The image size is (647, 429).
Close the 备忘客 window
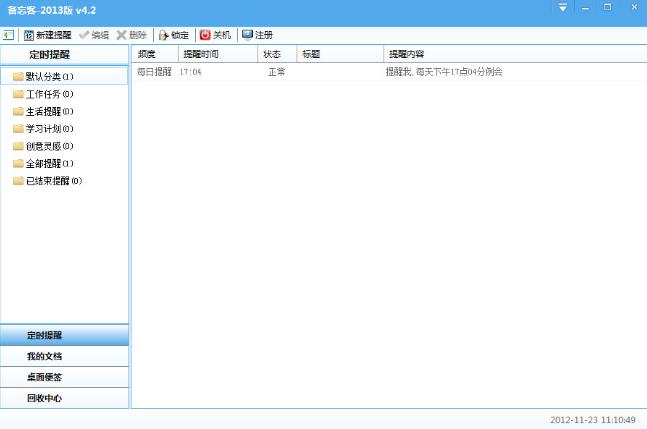[x=634, y=7]
